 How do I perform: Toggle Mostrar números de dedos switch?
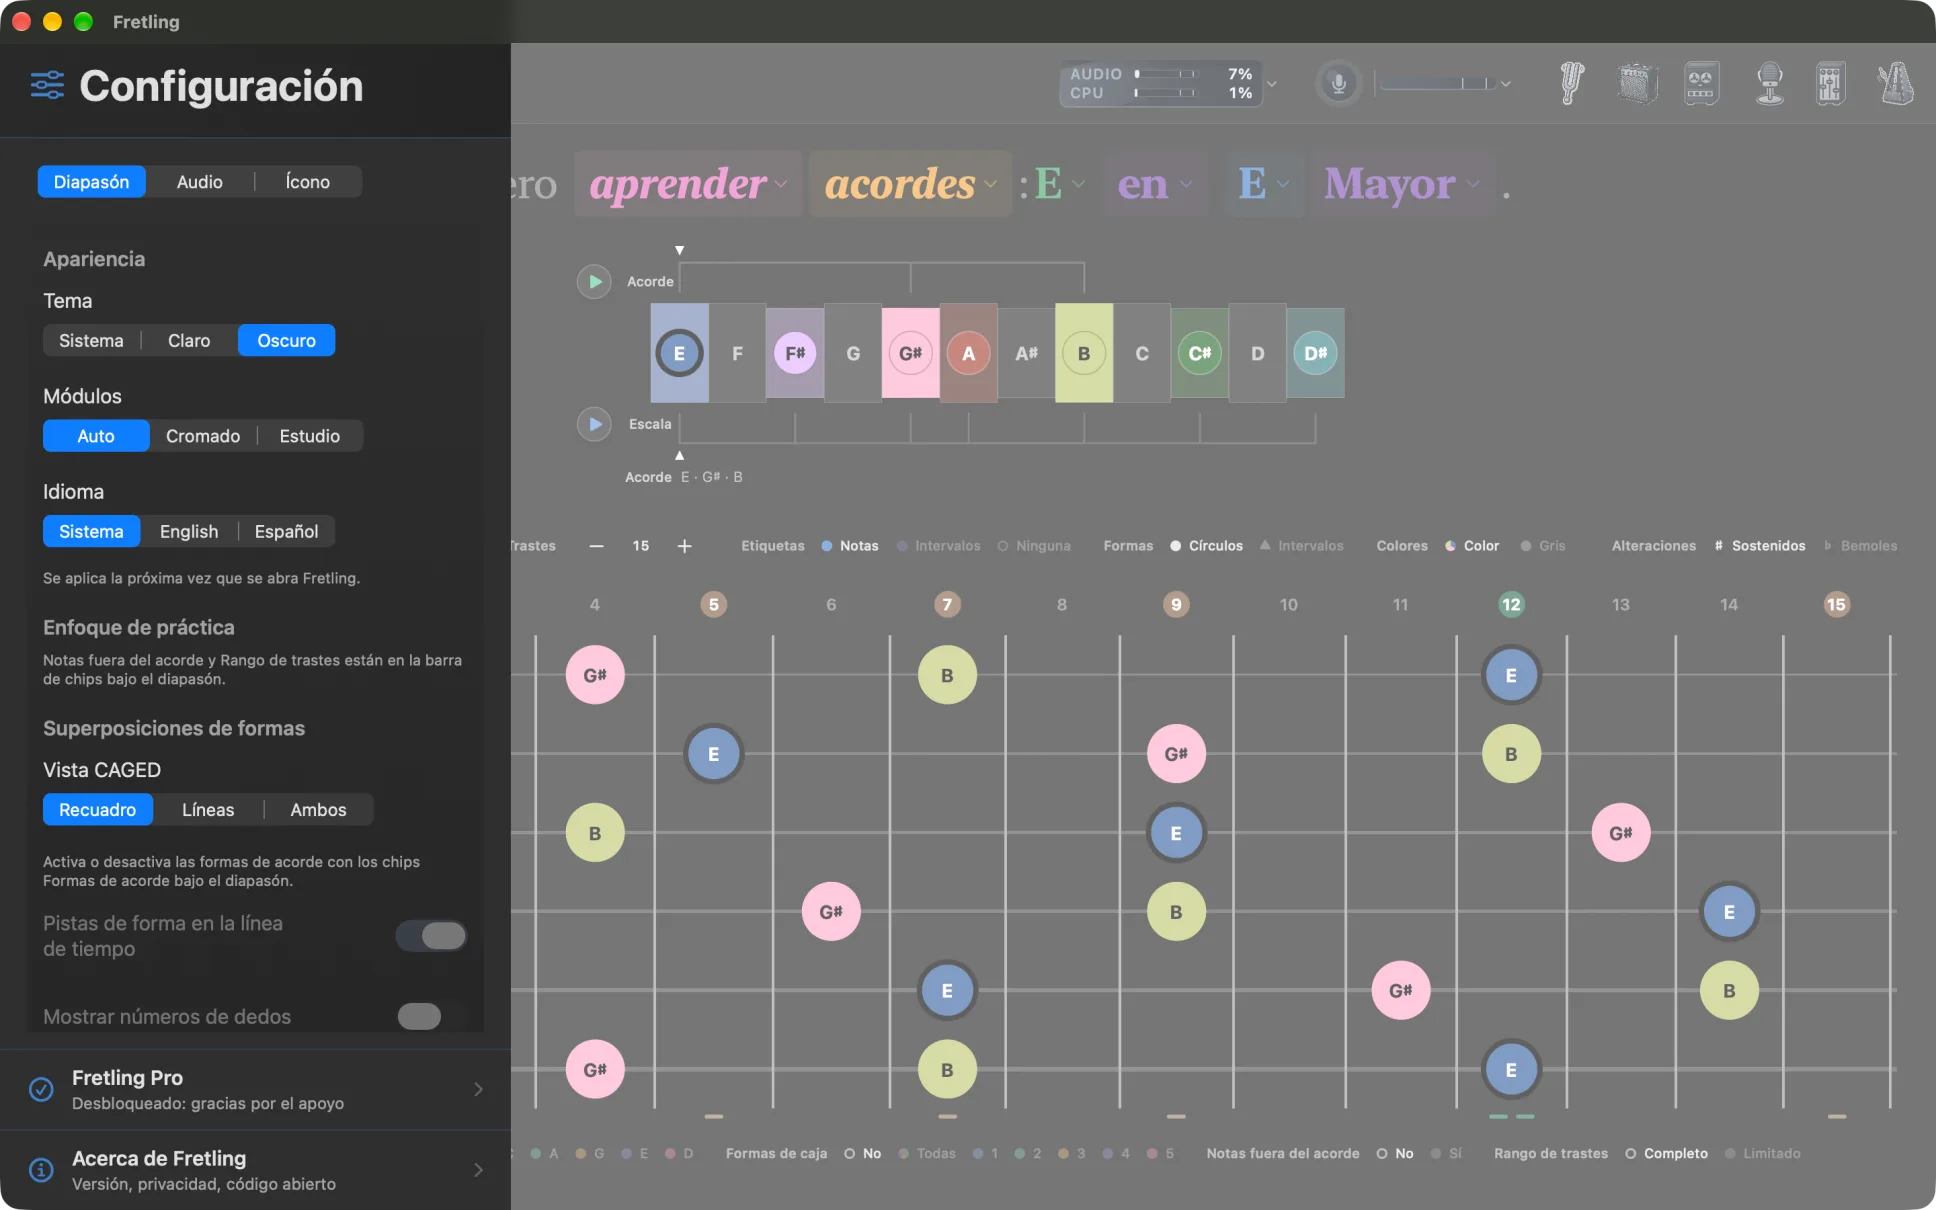tap(432, 1016)
